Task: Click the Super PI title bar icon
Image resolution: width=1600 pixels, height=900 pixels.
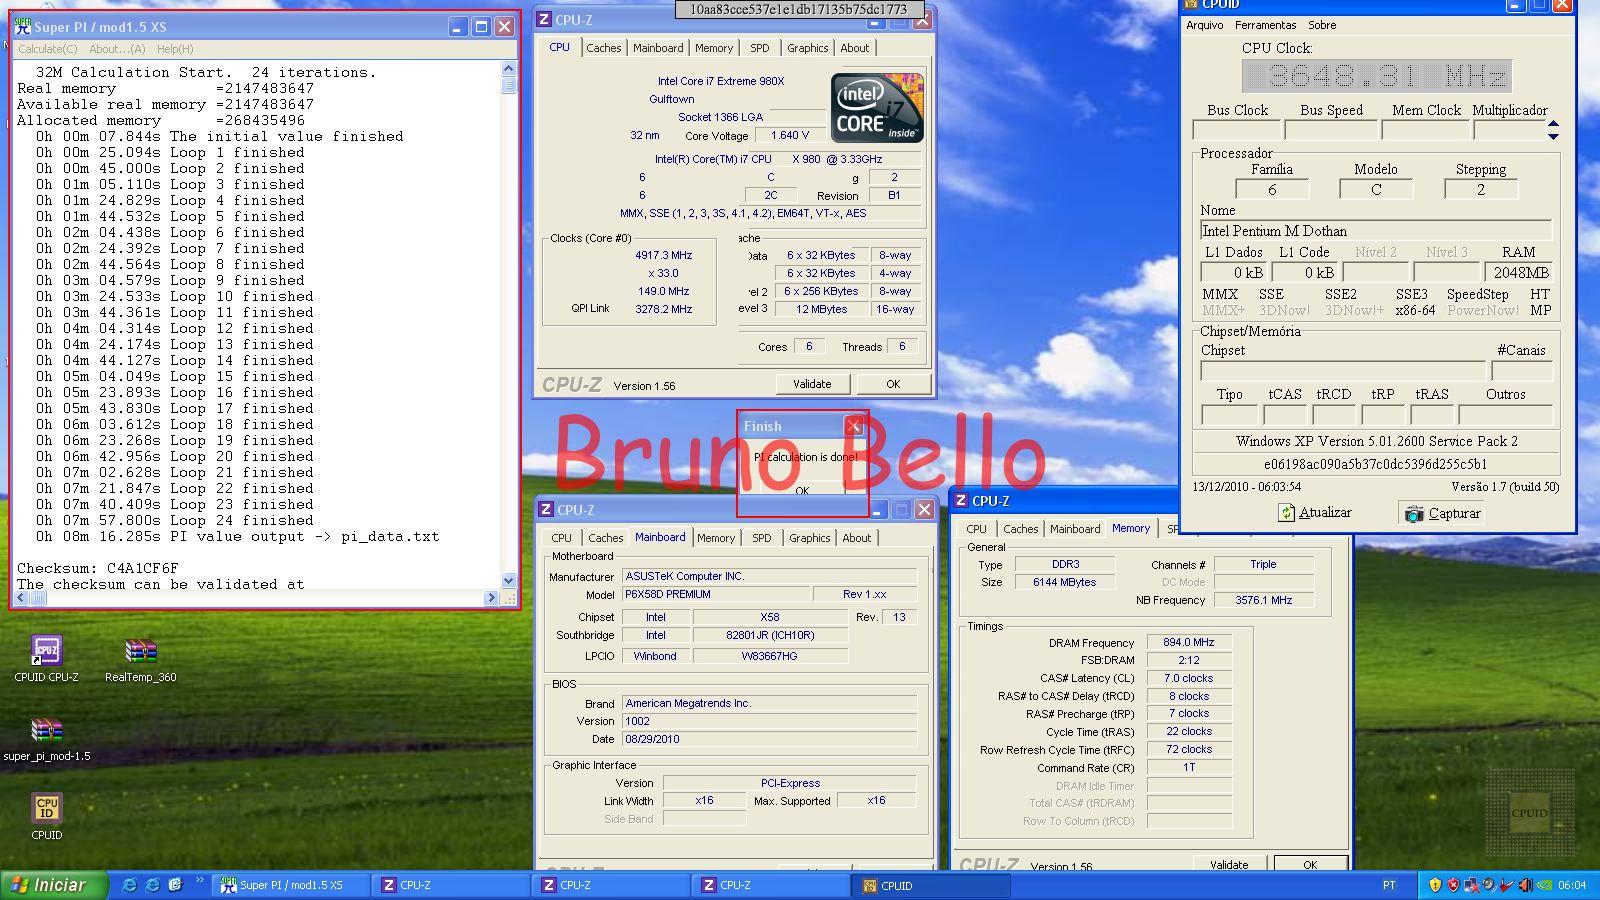Action: click(23, 27)
